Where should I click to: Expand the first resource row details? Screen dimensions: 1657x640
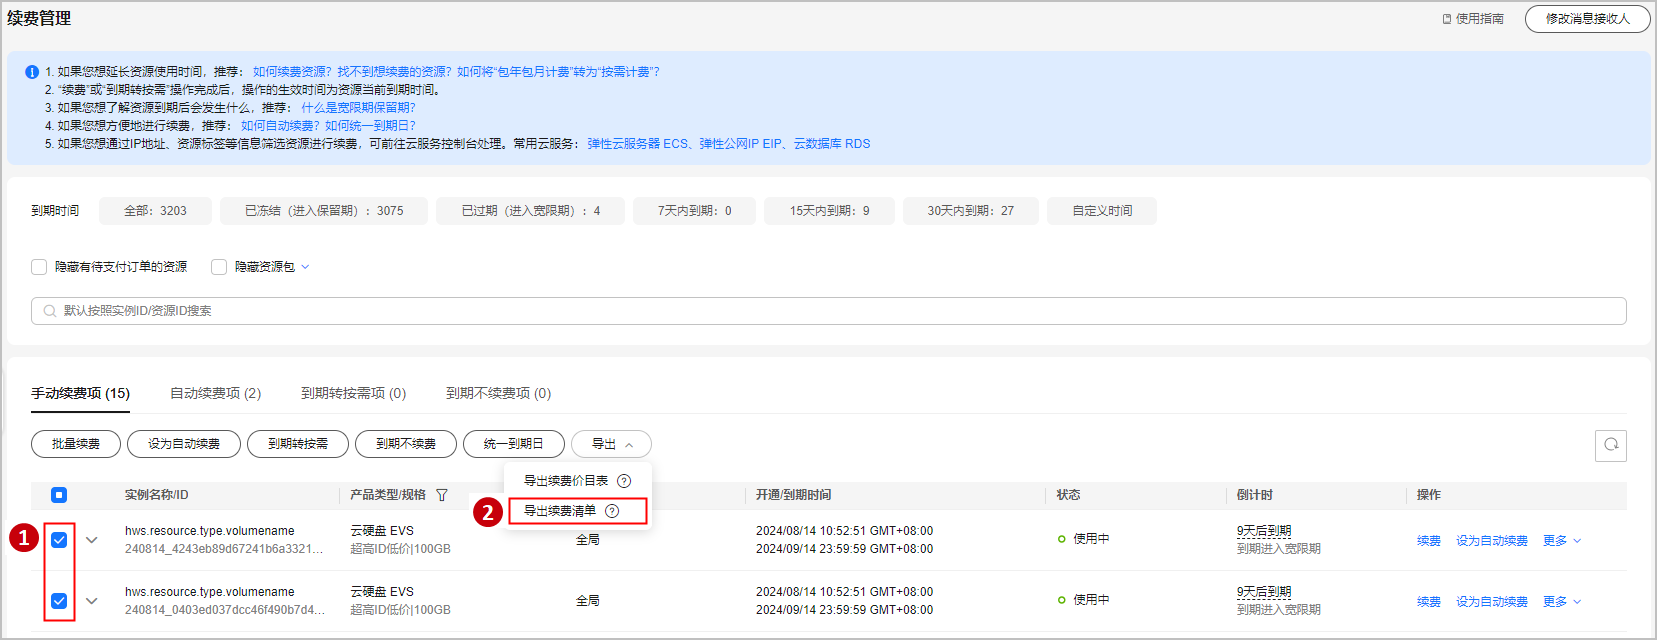(92, 540)
